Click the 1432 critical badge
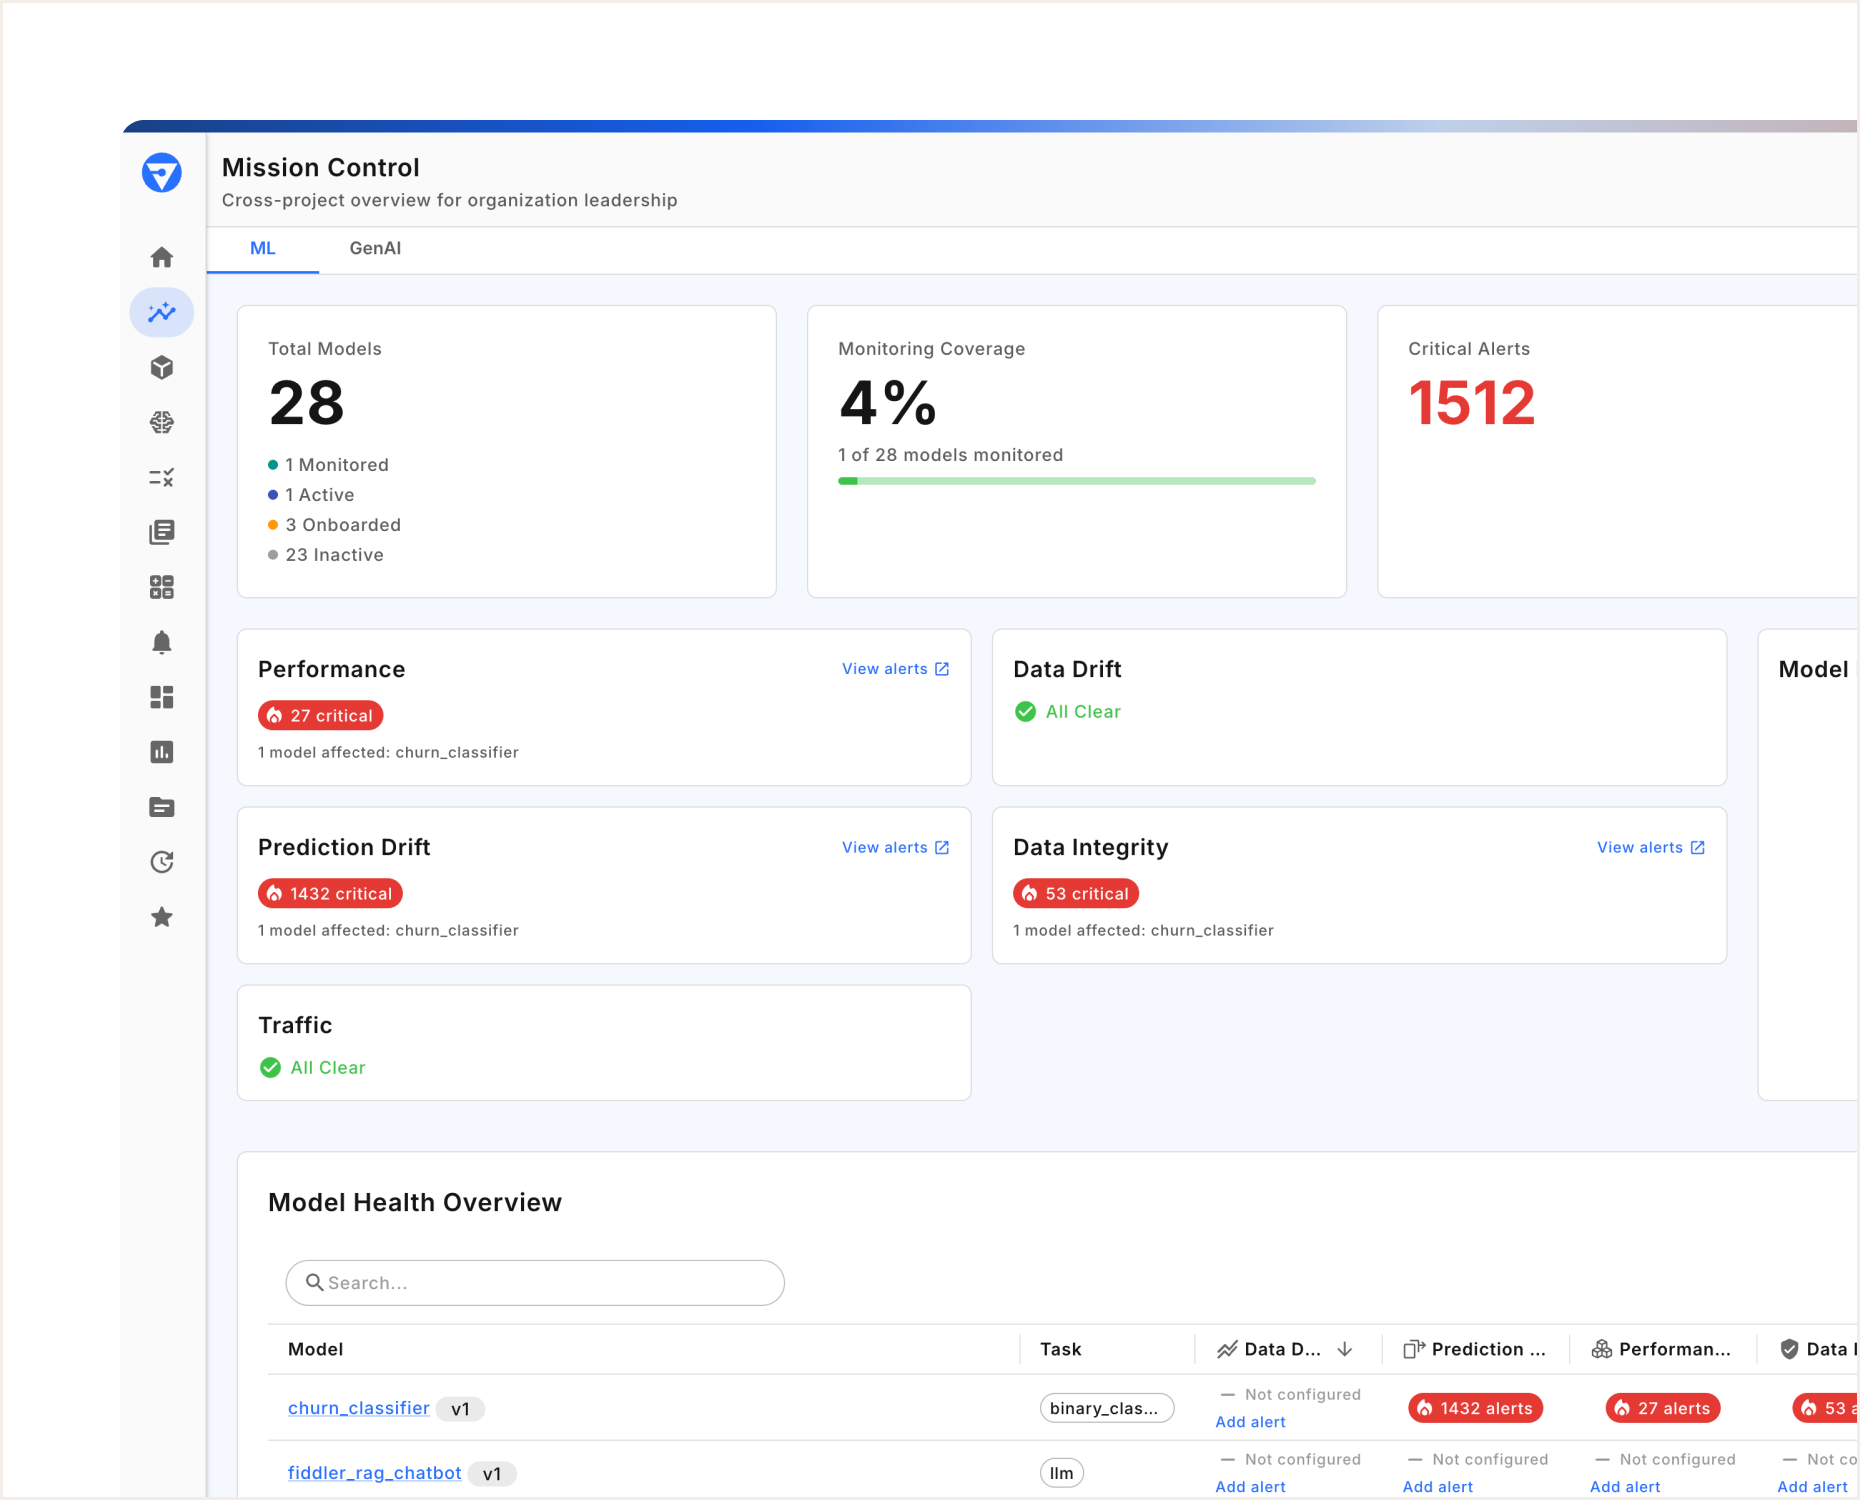 (331, 893)
